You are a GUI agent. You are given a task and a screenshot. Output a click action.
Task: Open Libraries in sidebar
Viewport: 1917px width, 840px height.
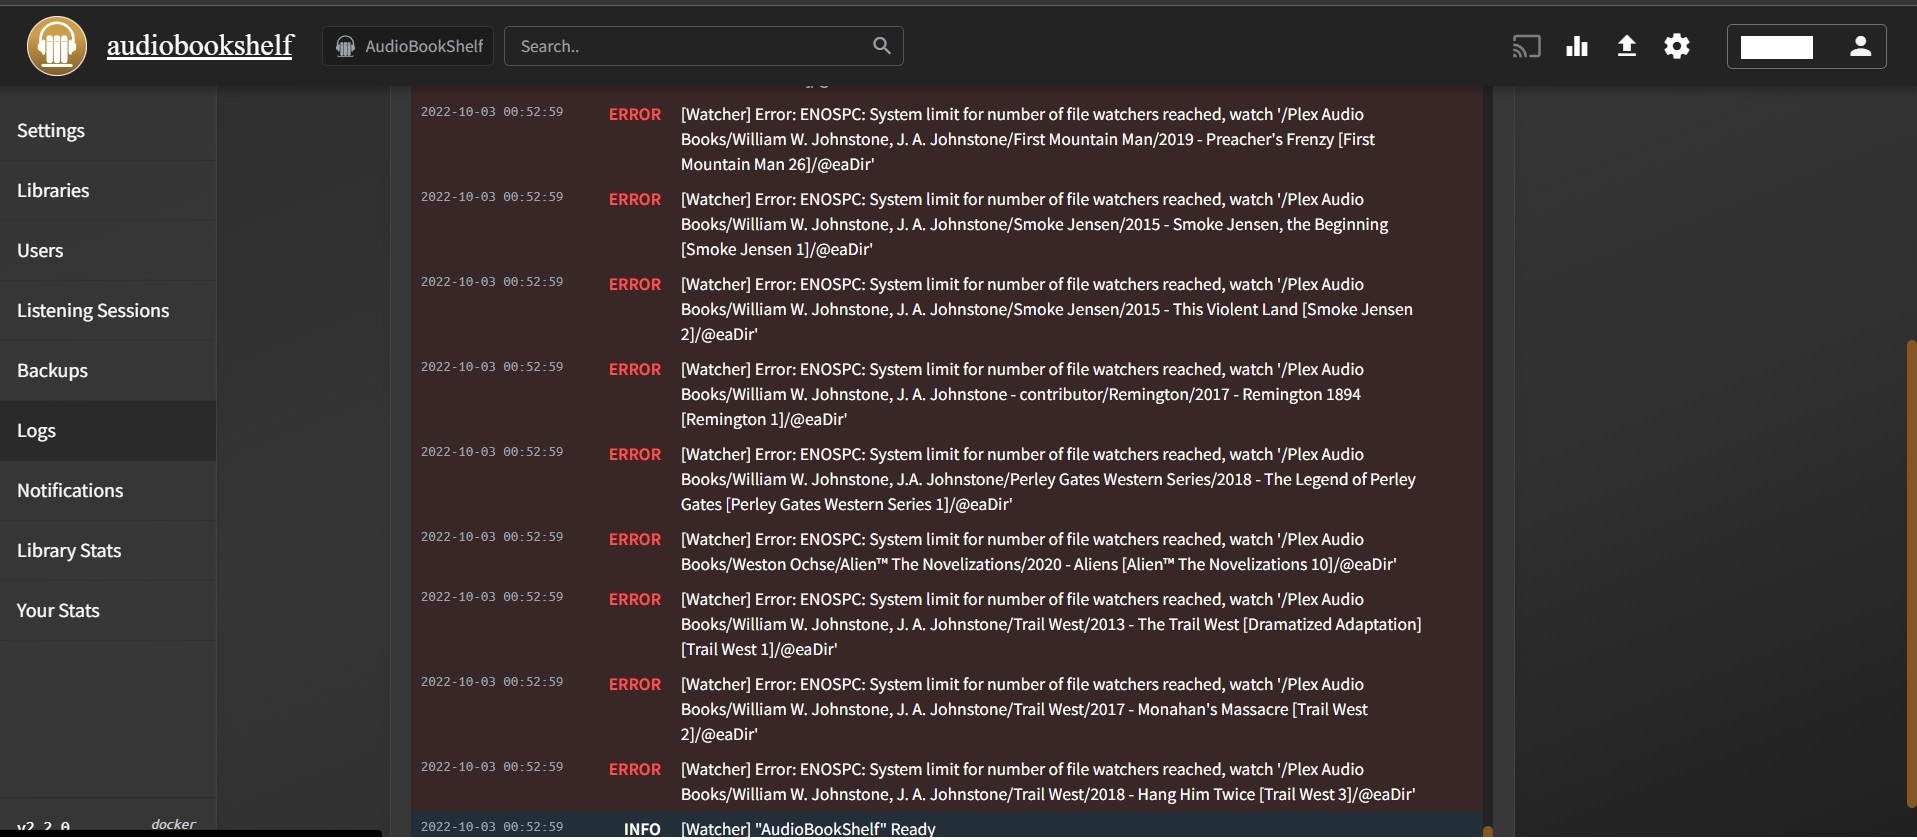point(108,191)
